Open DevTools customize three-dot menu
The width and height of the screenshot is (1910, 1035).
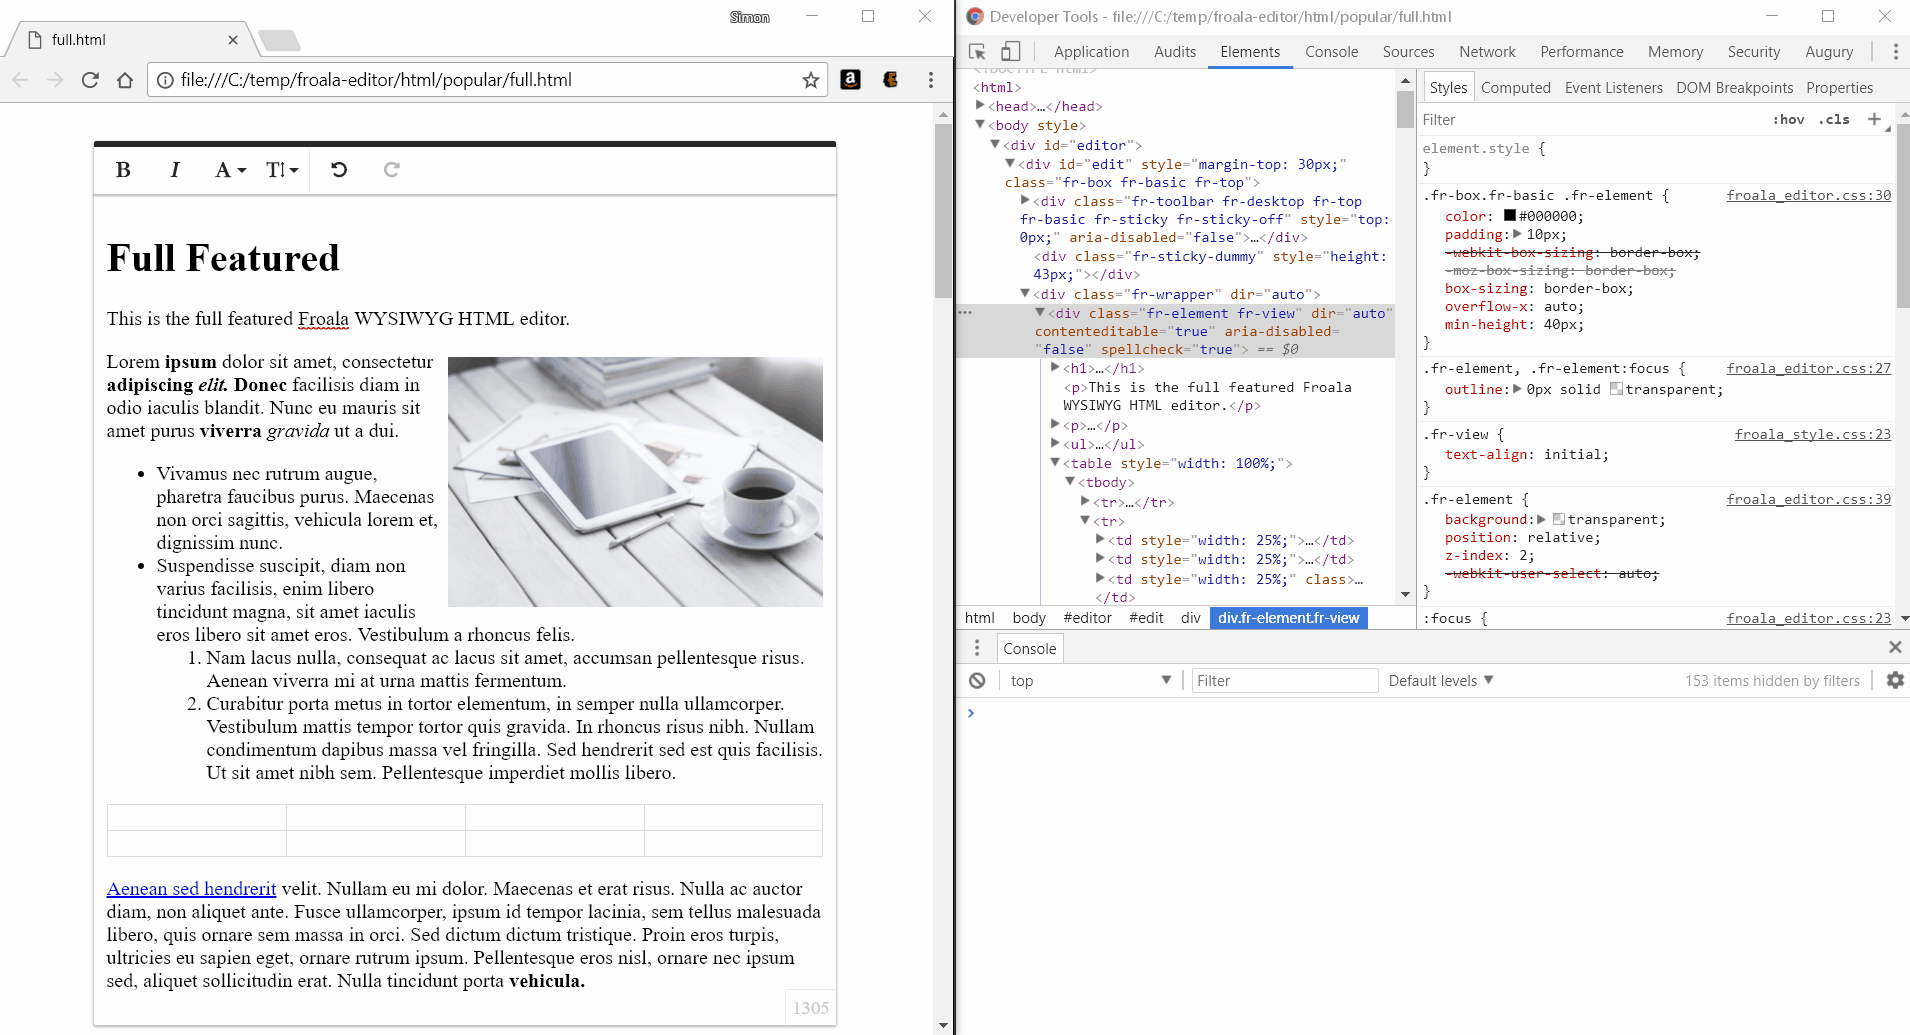pos(1895,52)
